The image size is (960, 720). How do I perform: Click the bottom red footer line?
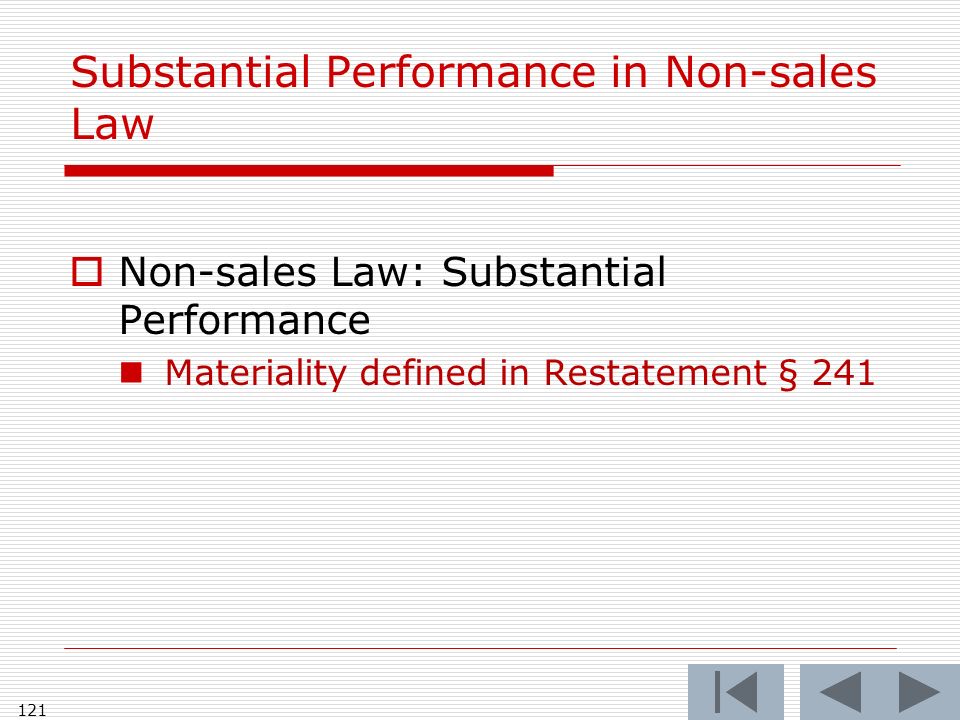pos(481,648)
